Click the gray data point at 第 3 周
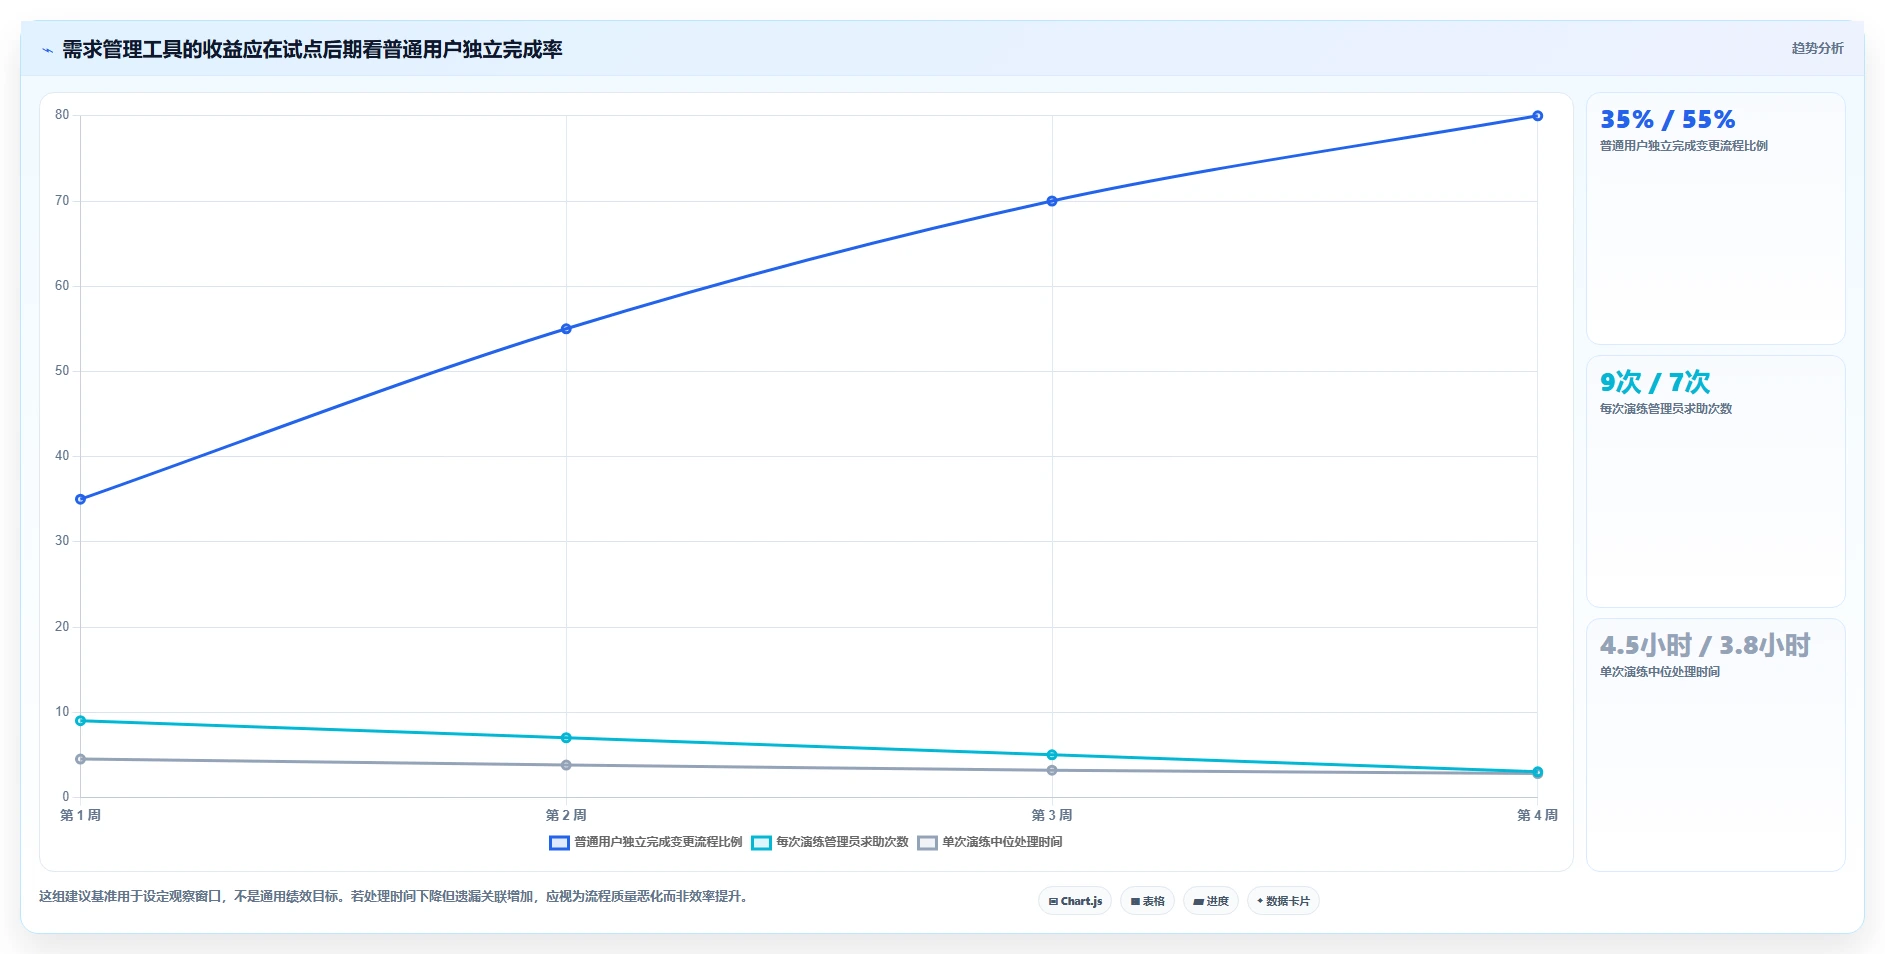The width and height of the screenshot is (1885, 954). (x=1052, y=770)
